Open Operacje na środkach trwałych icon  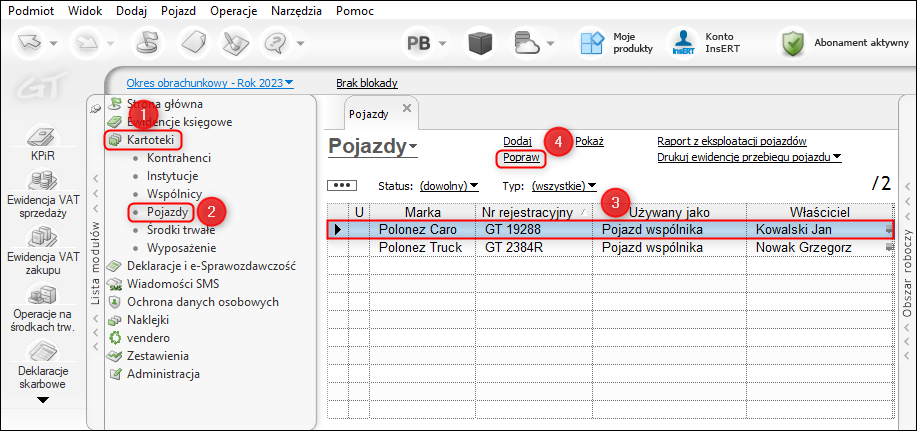click(x=44, y=294)
